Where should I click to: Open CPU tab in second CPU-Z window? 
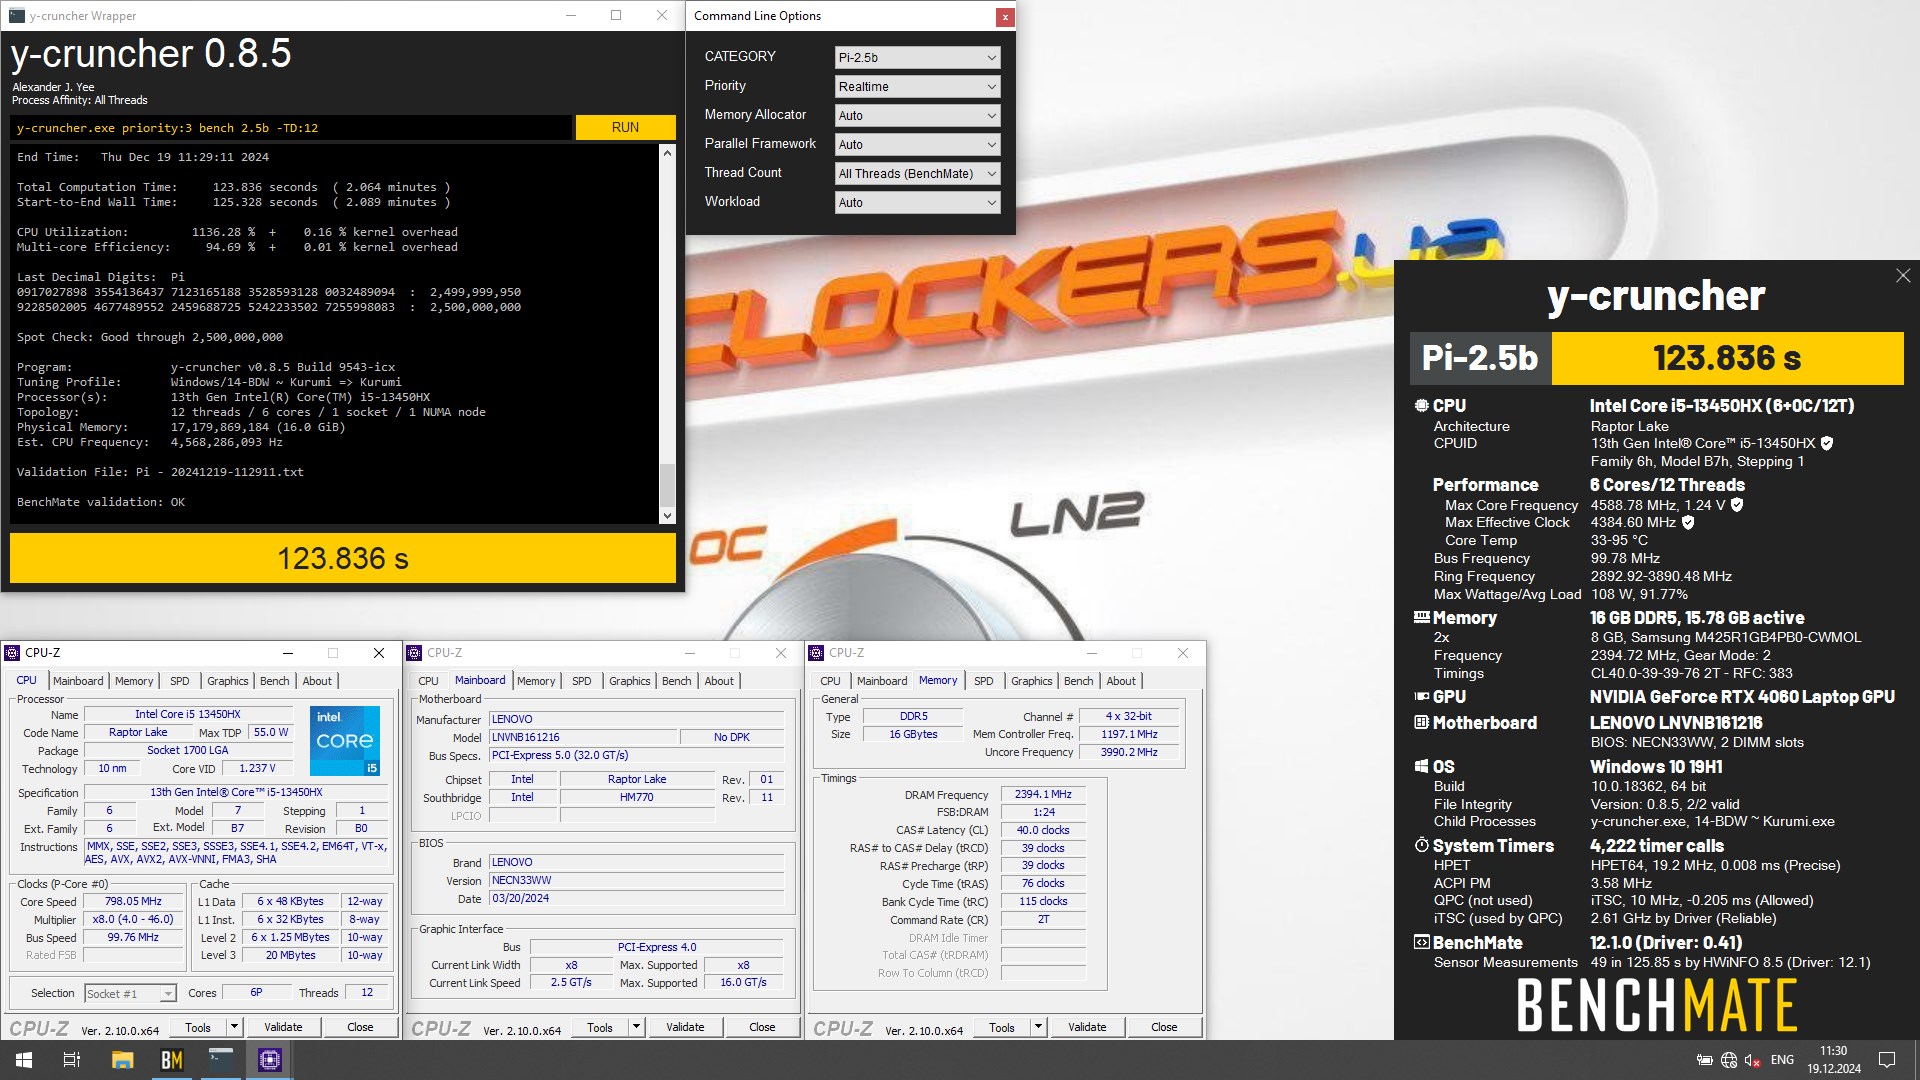428,681
